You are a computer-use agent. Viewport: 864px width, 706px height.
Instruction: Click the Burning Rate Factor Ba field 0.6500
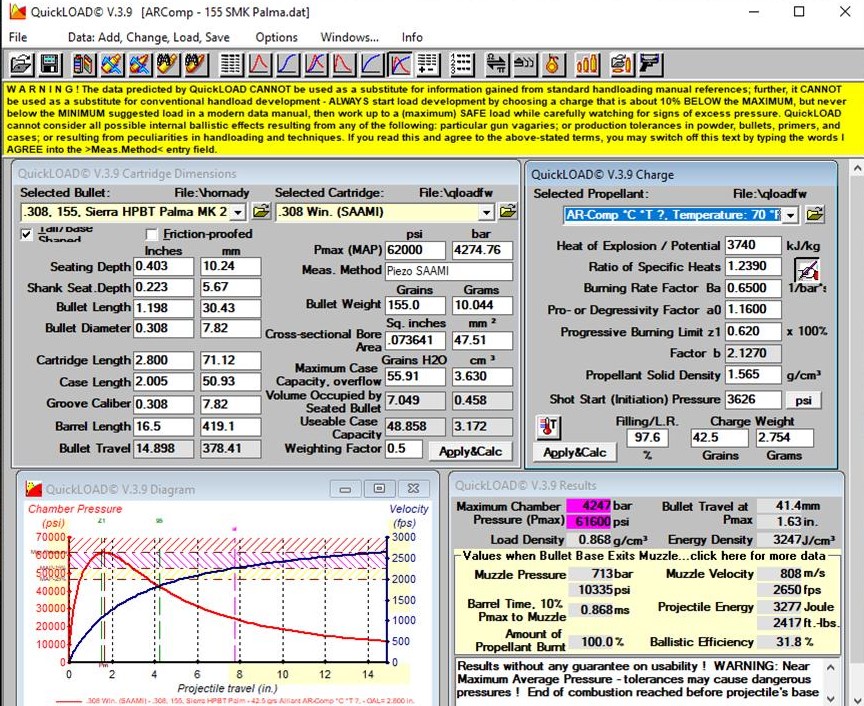click(753, 288)
